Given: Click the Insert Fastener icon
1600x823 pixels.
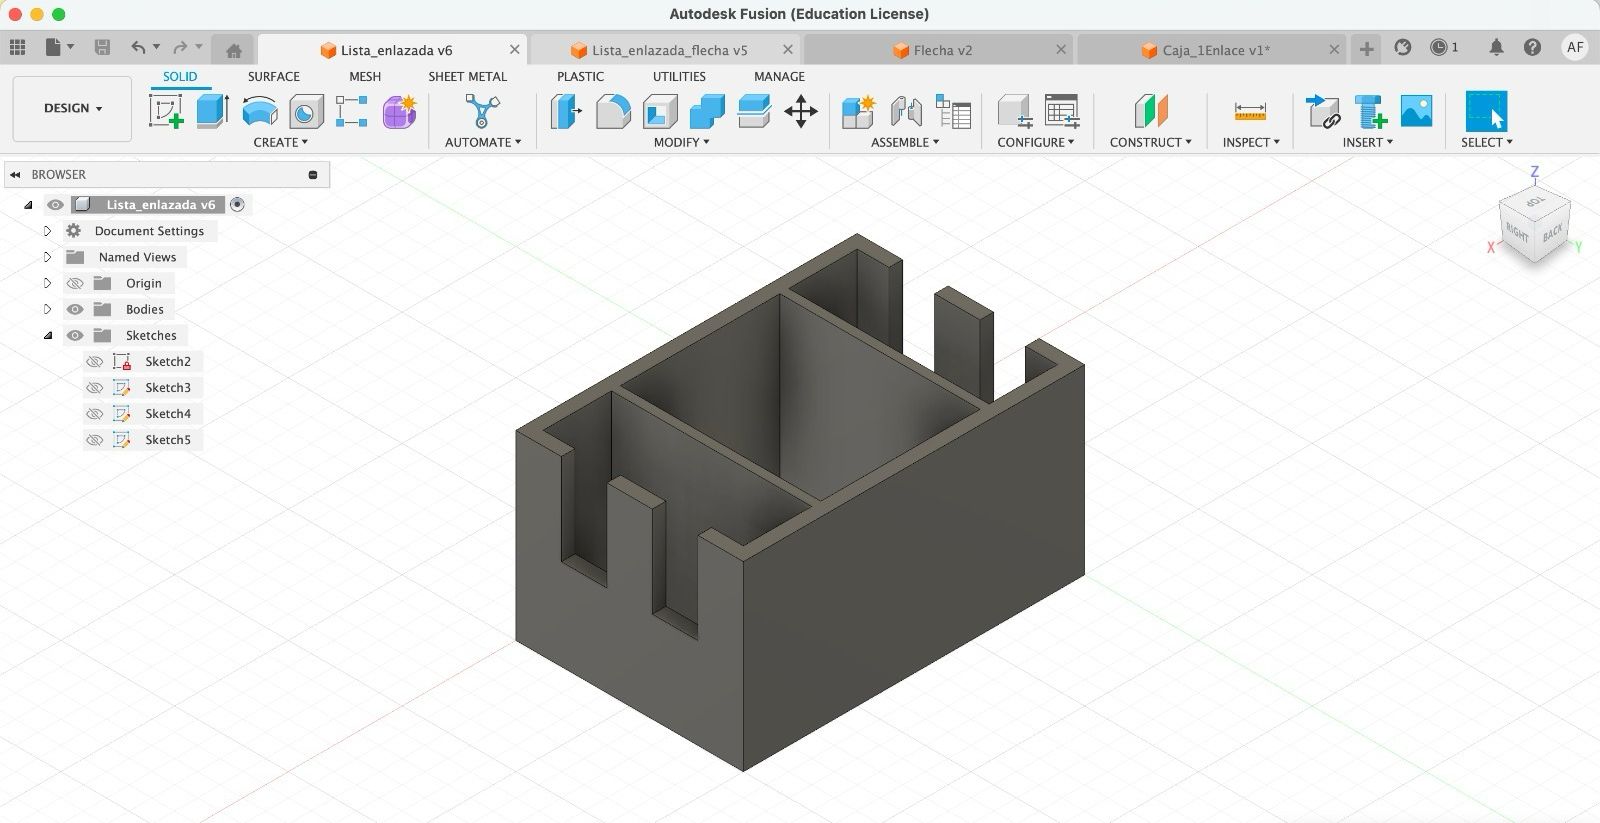Looking at the screenshot, I should click(1370, 111).
